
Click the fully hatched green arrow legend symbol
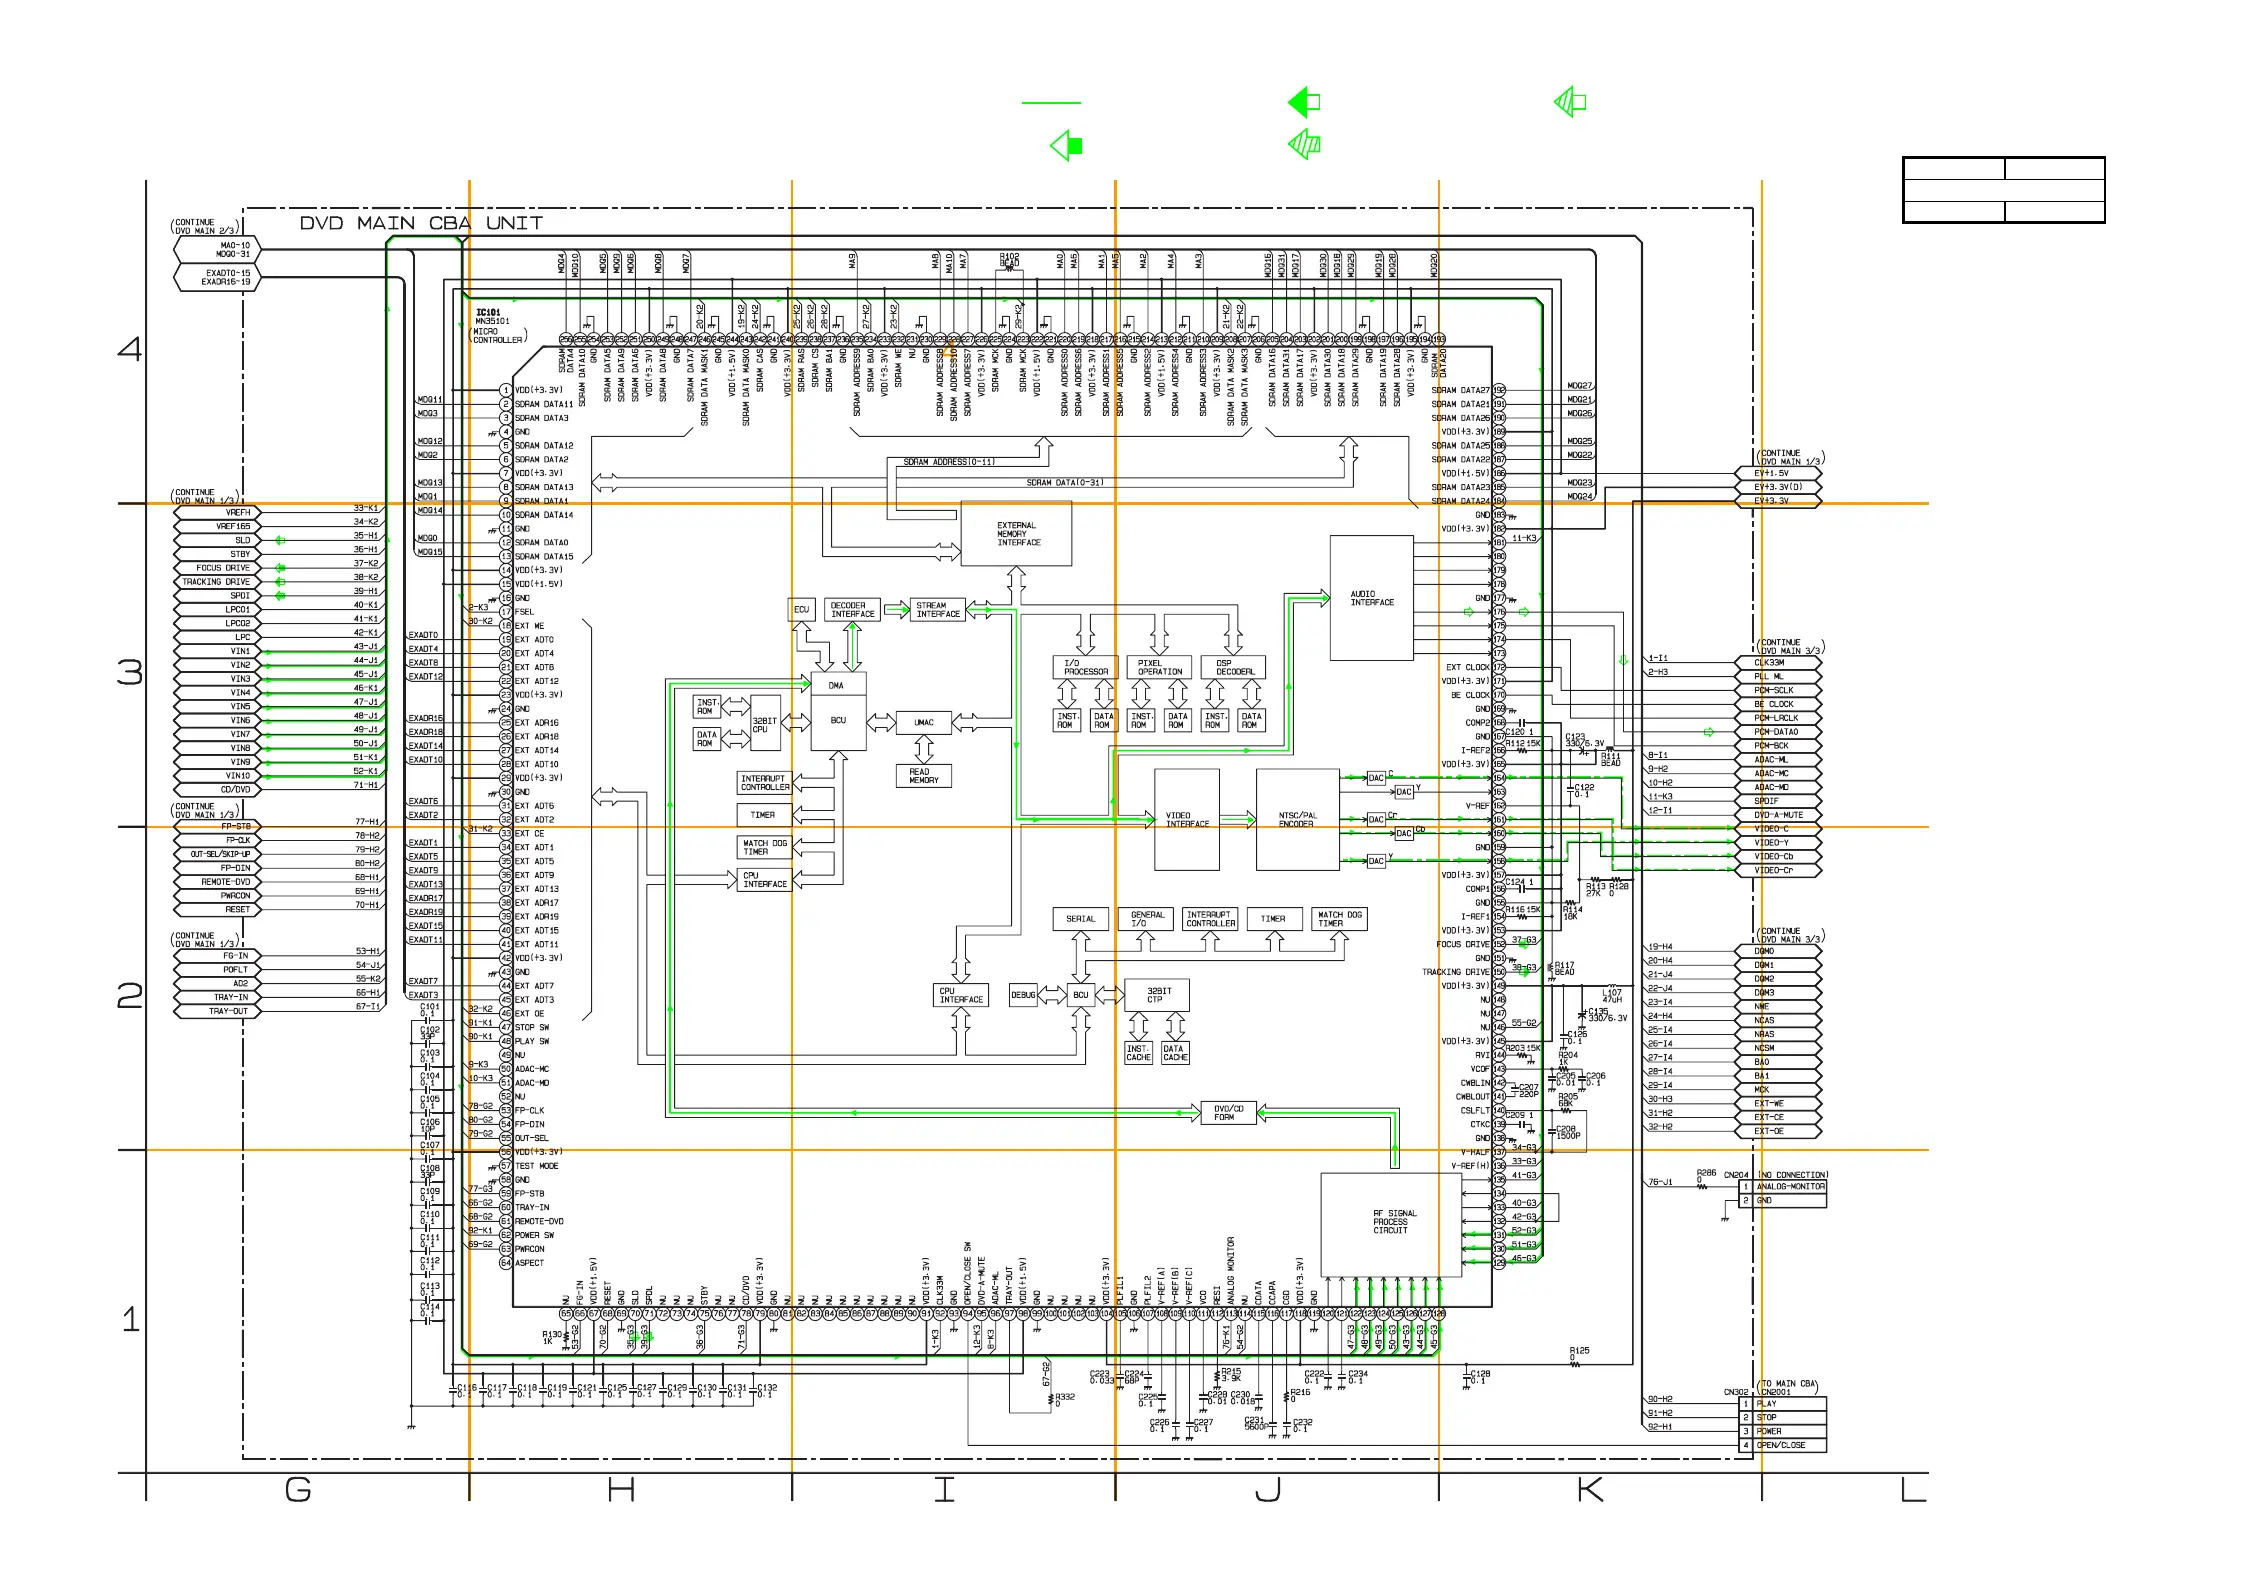click(1304, 145)
